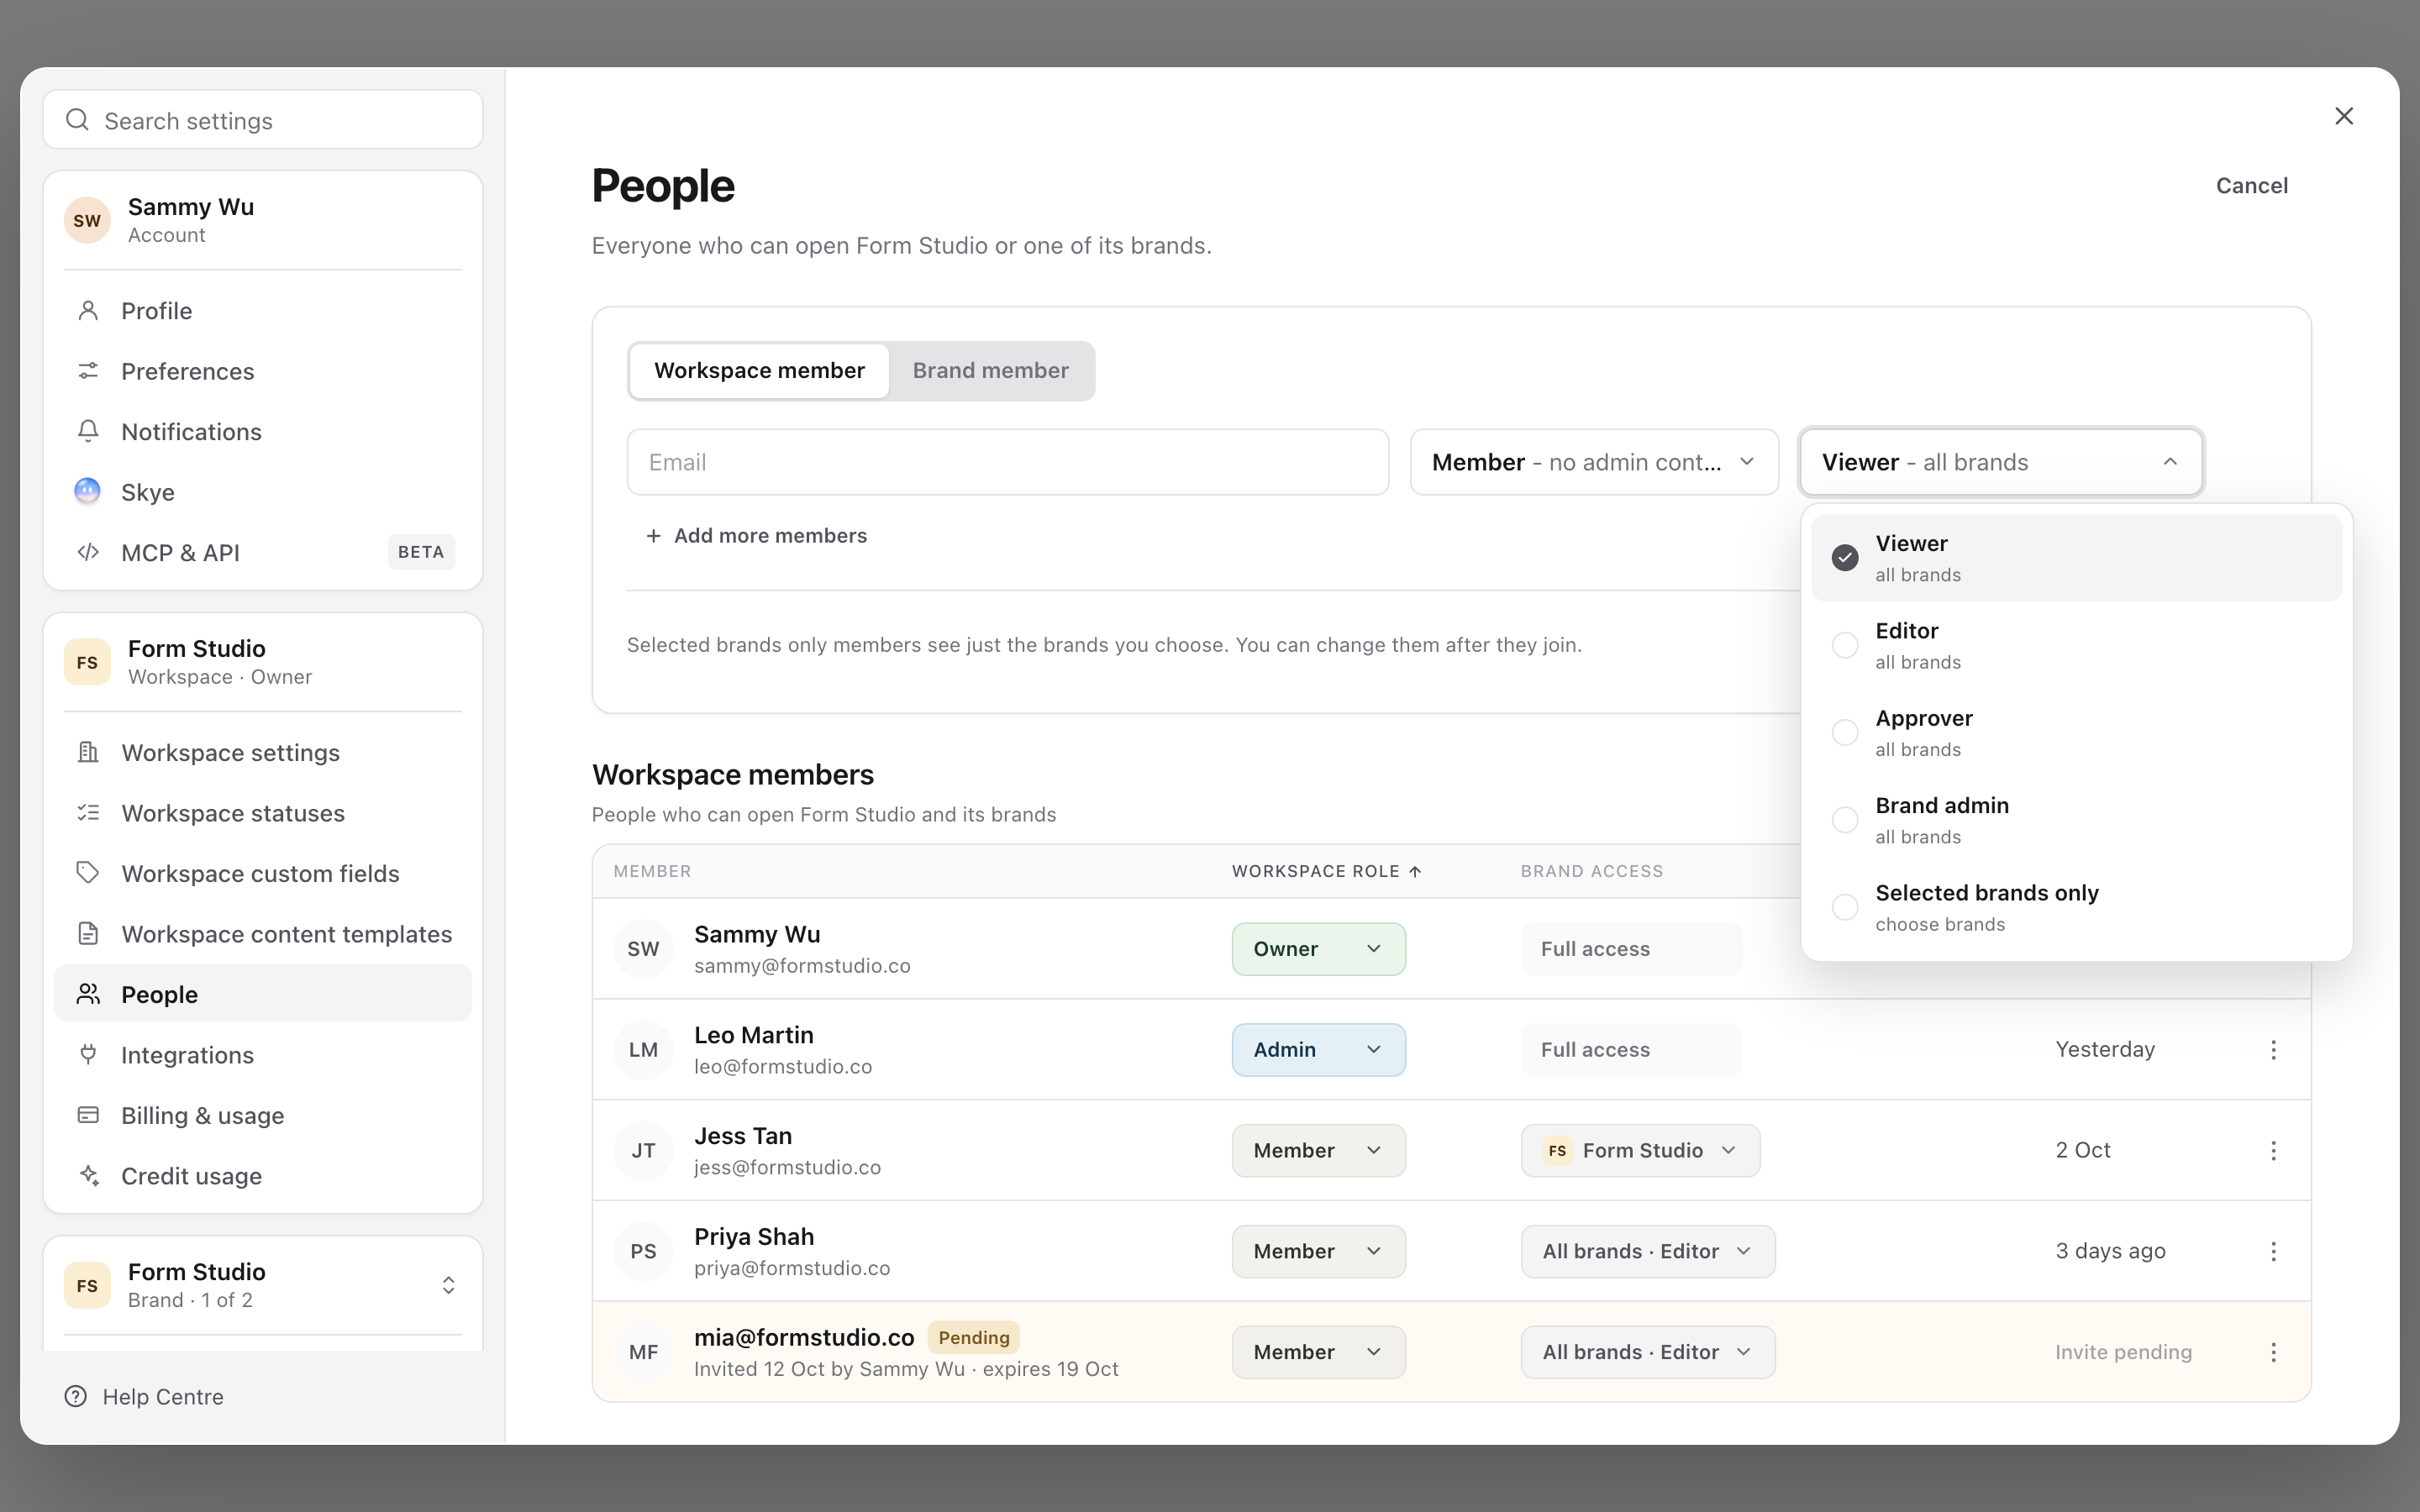This screenshot has width=2420, height=1512.
Task: Click the Profile person icon
Action: [x=88, y=311]
